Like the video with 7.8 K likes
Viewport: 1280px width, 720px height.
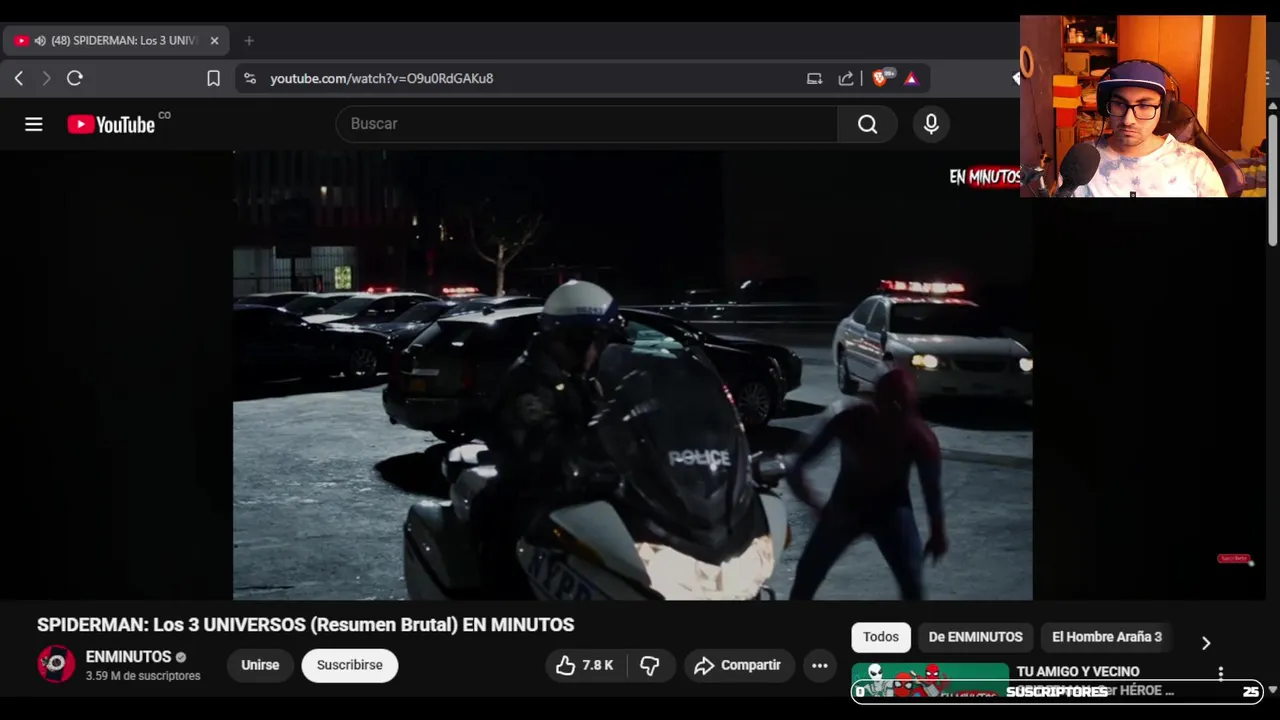[x=584, y=665]
